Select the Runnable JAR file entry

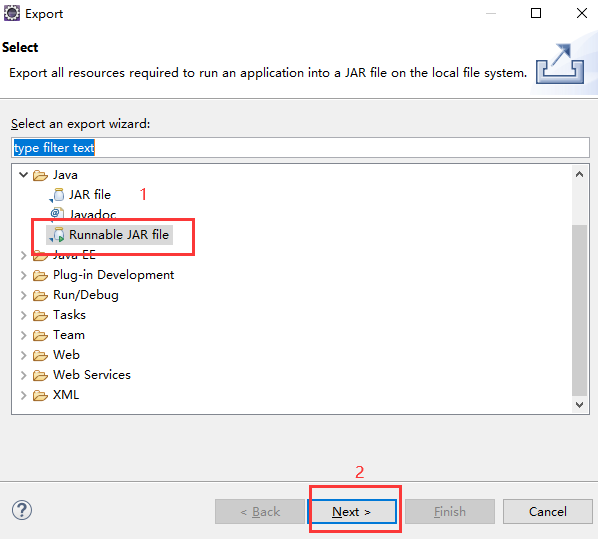pyautogui.click(x=119, y=235)
